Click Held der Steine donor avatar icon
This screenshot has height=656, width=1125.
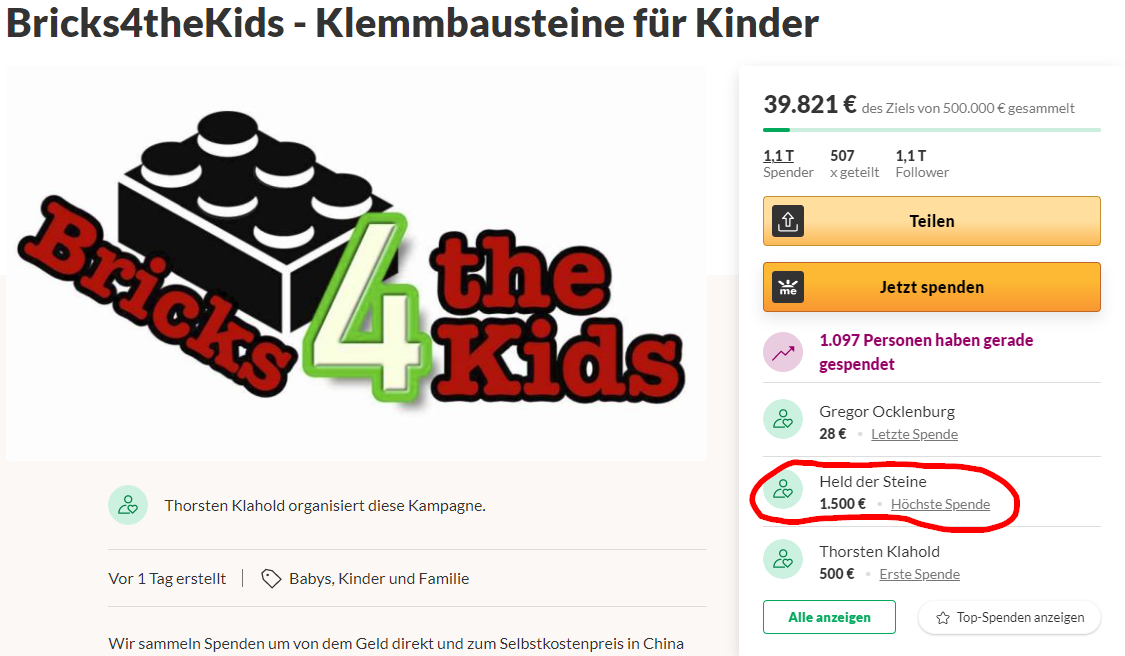tap(783, 489)
